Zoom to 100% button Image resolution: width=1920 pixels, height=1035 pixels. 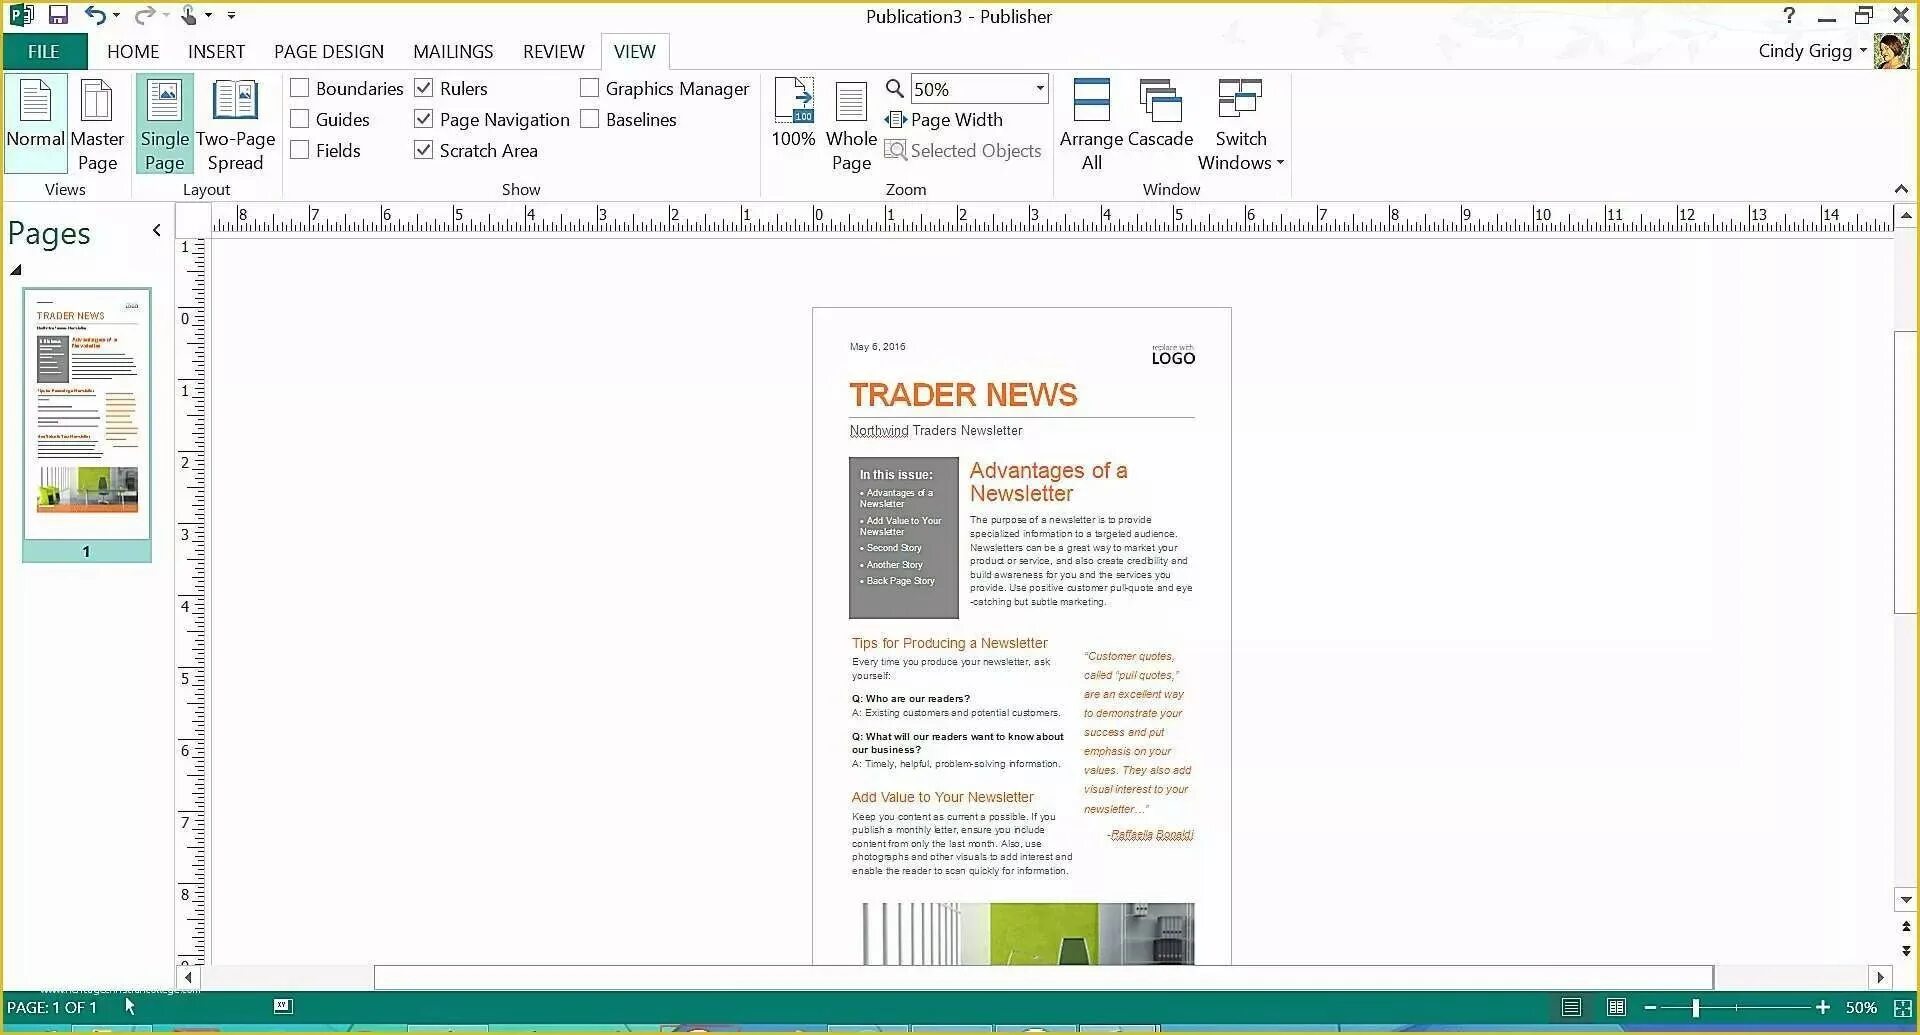(793, 114)
